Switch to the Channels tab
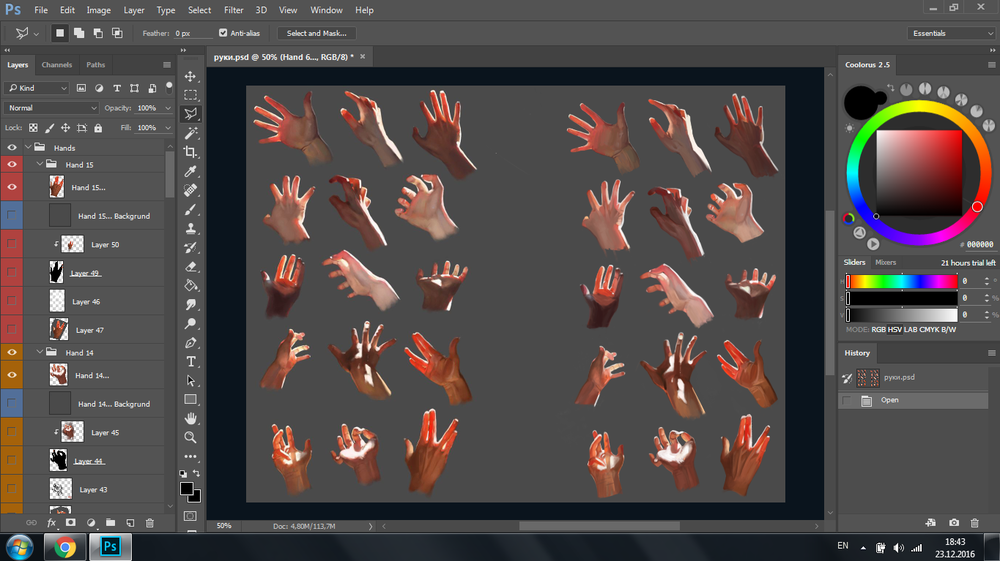This screenshot has width=1000, height=561. 56,65
